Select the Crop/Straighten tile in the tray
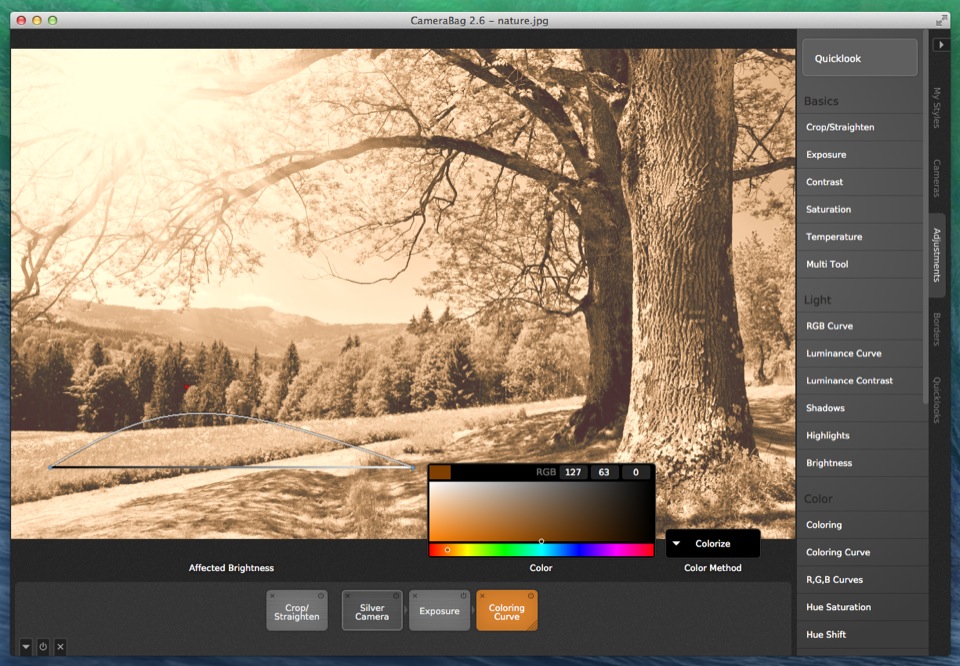 coord(297,611)
